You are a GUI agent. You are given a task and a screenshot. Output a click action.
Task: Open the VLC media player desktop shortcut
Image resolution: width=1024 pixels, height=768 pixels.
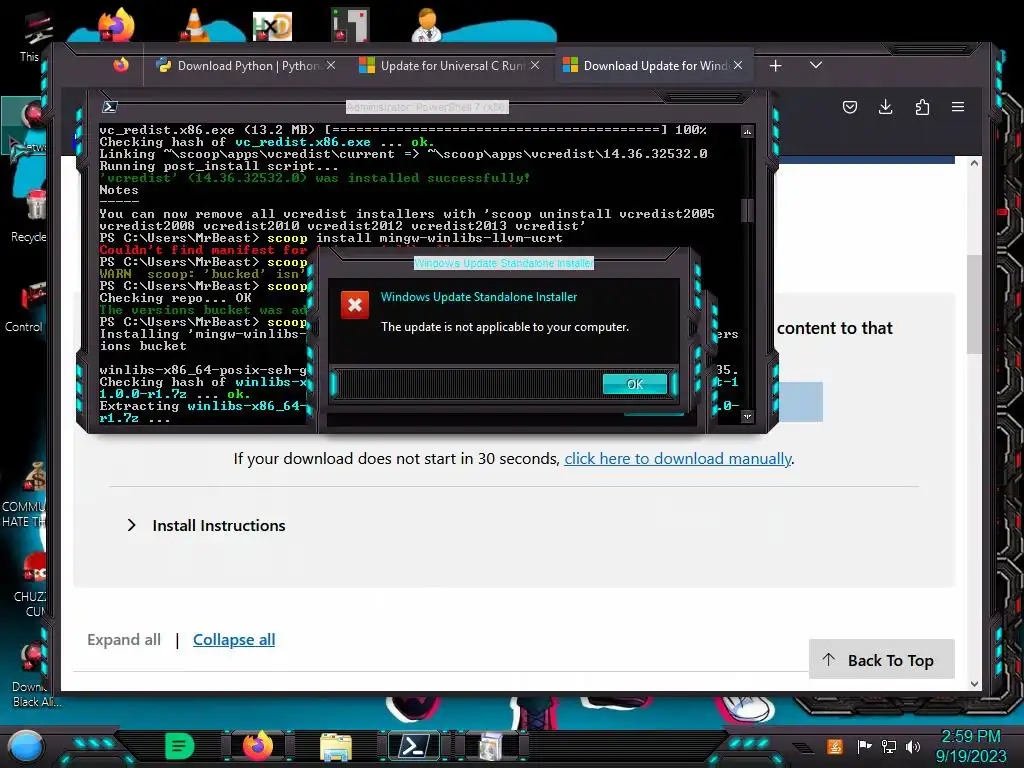(194, 25)
